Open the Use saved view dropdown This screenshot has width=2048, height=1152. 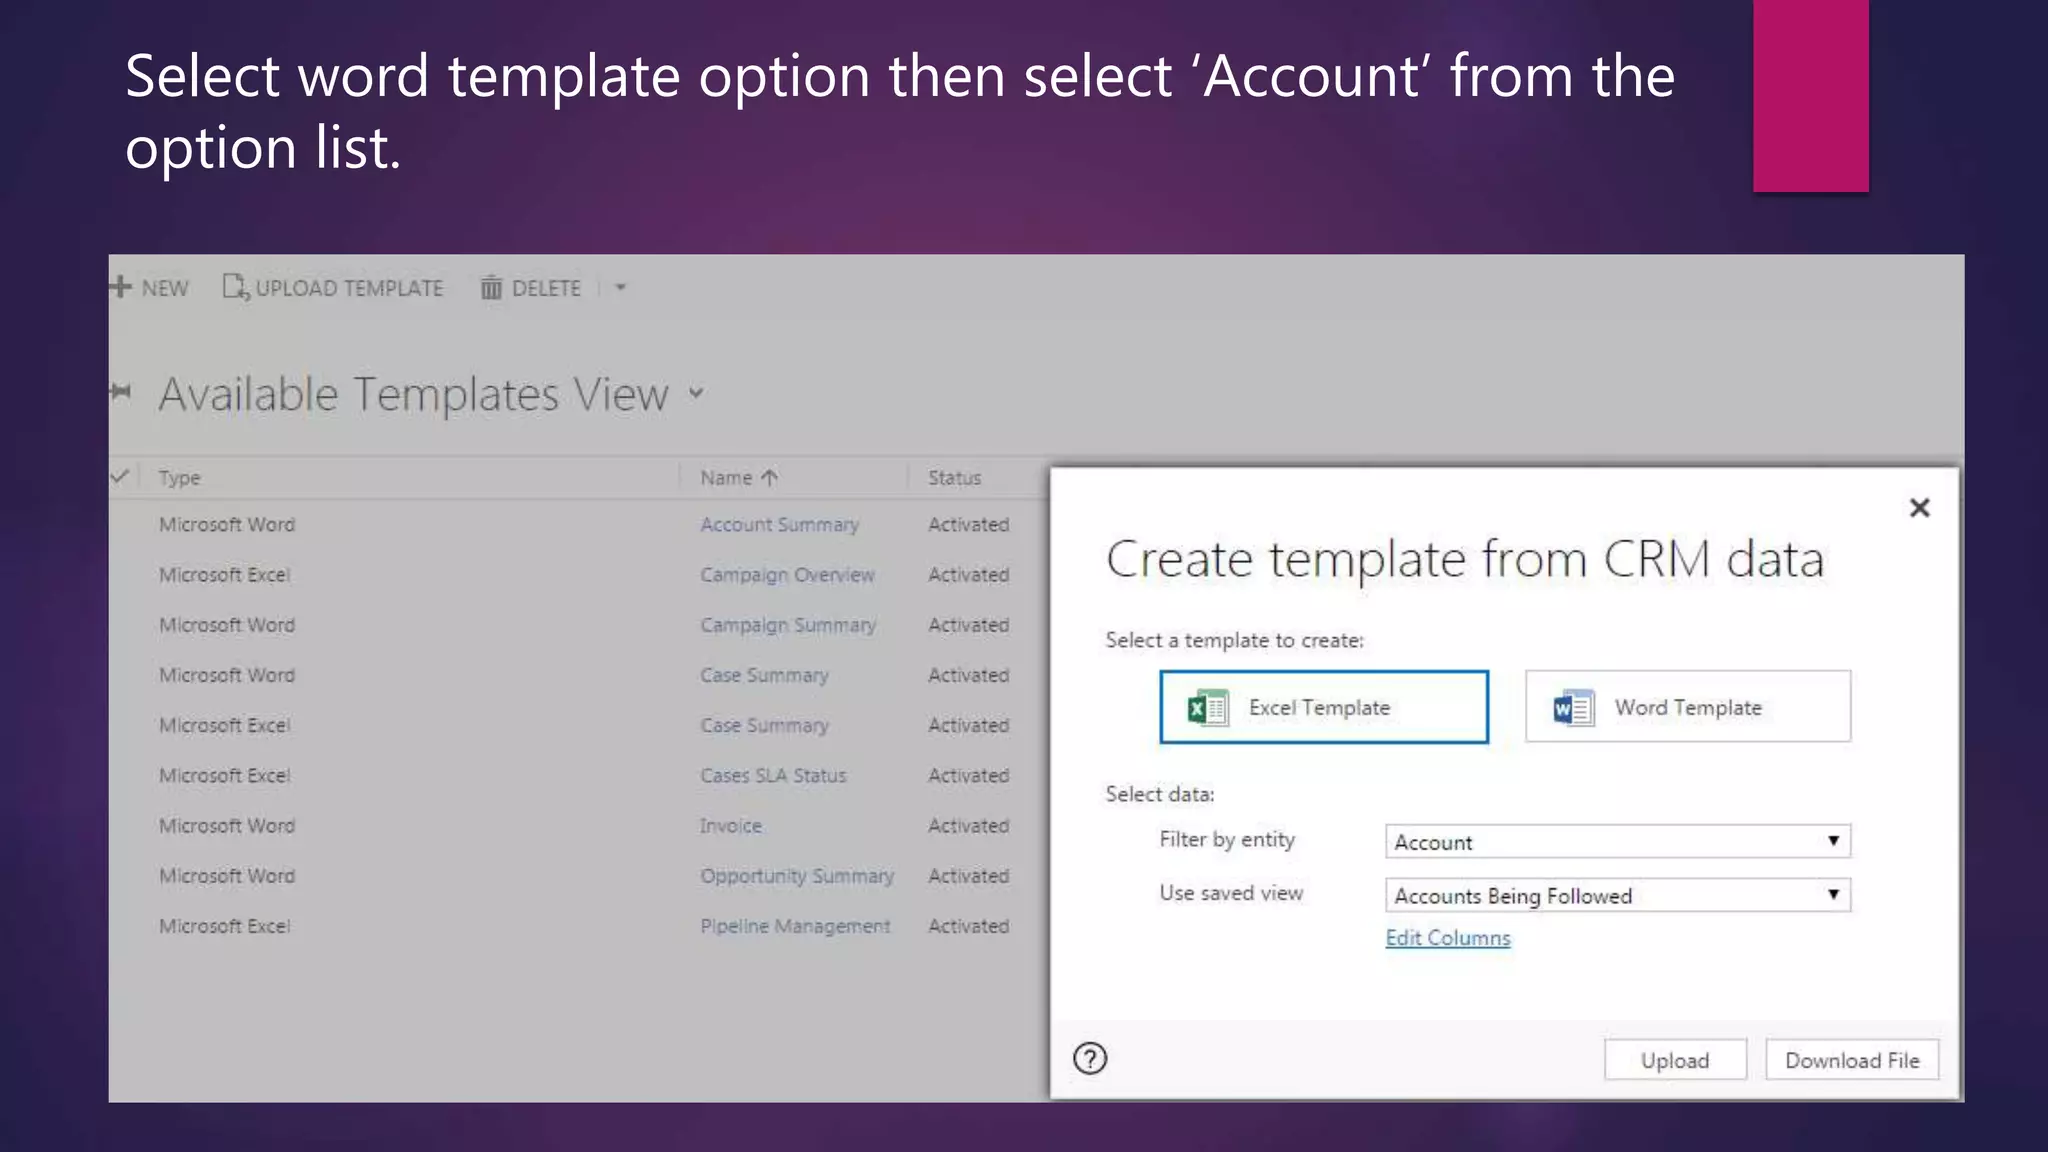tap(1618, 895)
